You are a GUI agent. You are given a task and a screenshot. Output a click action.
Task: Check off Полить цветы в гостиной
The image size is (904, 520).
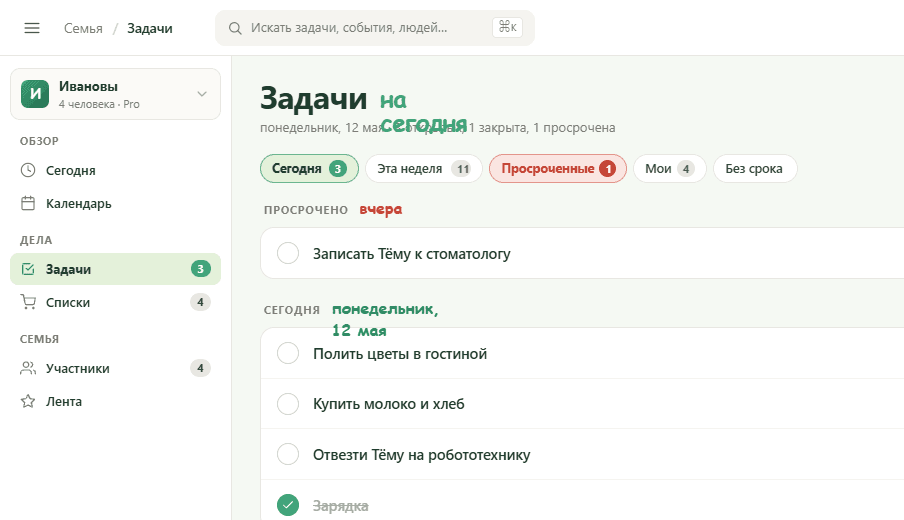288,353
